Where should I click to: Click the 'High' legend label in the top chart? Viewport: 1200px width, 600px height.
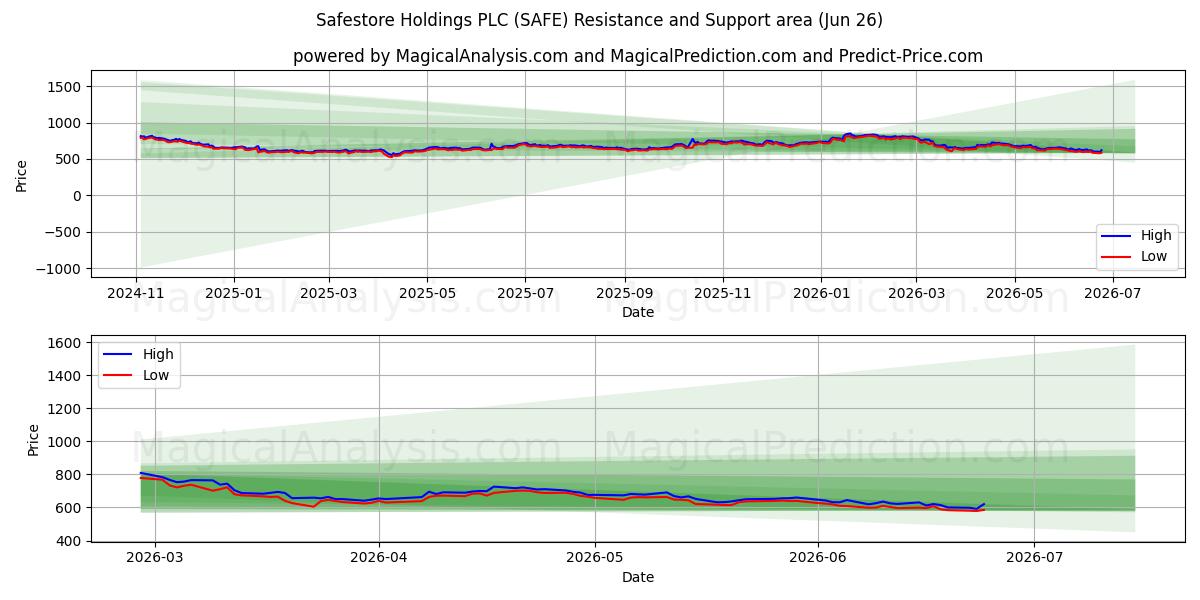1156,236
